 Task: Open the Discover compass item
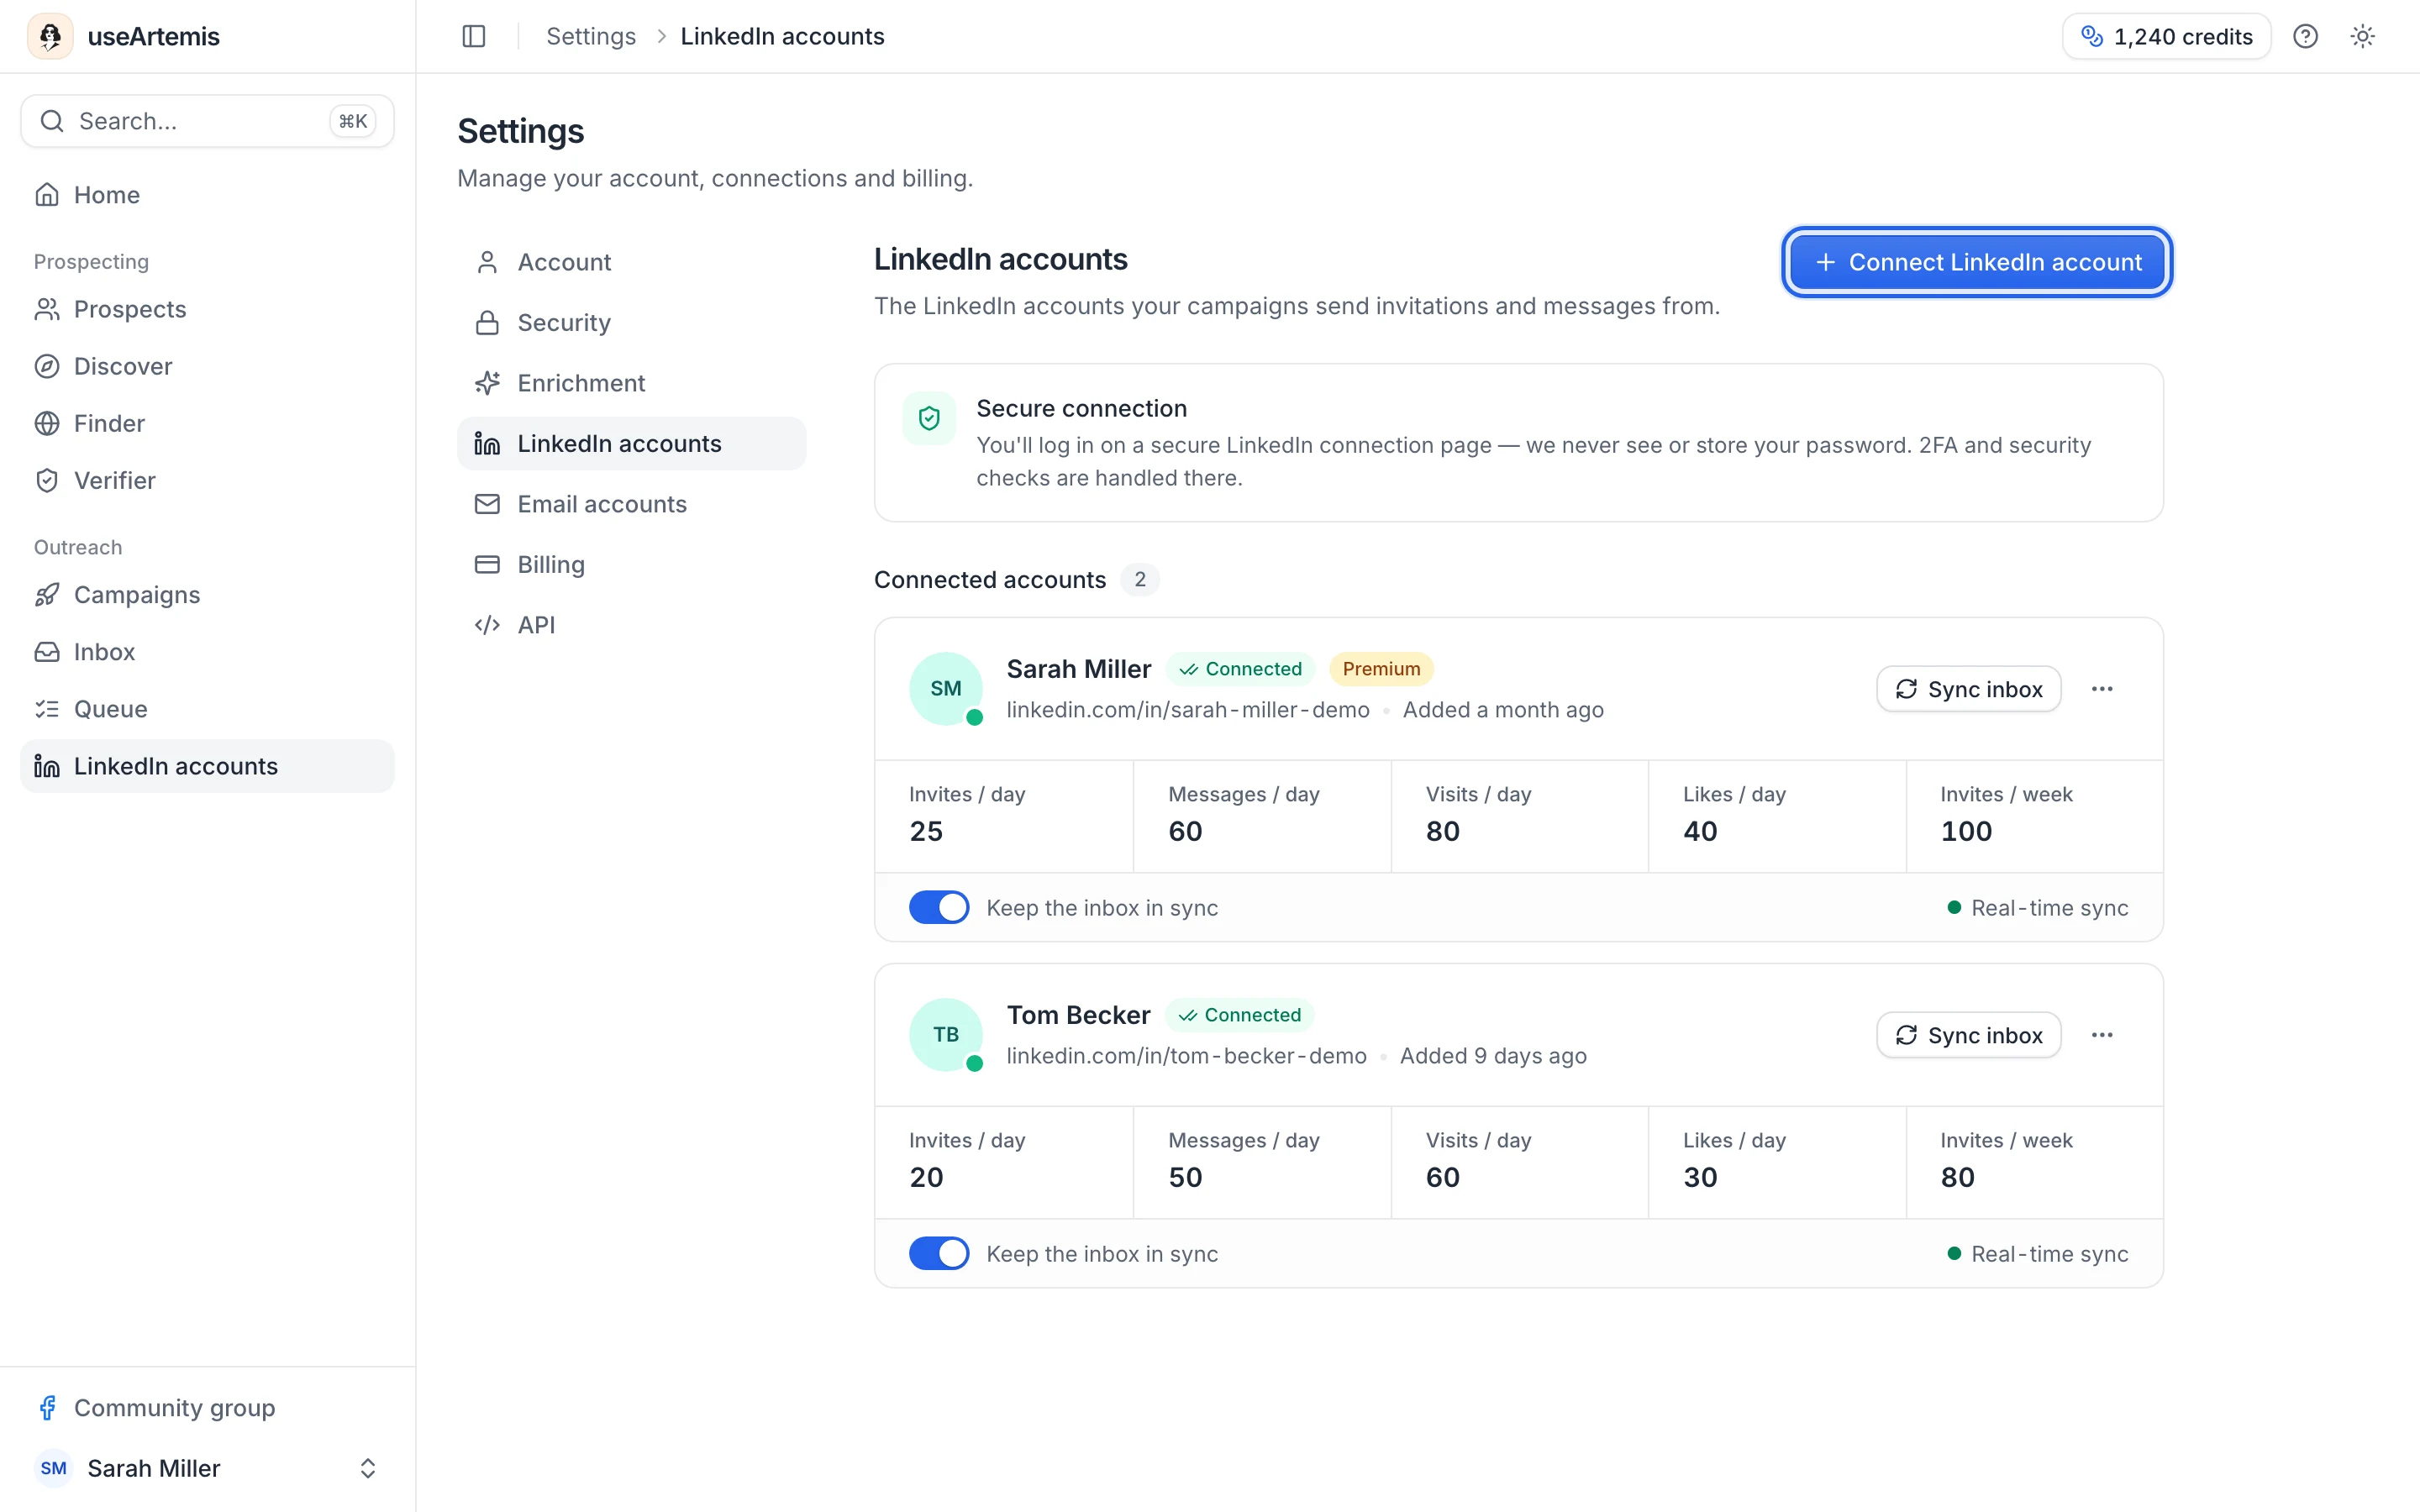tap(207, 366)
